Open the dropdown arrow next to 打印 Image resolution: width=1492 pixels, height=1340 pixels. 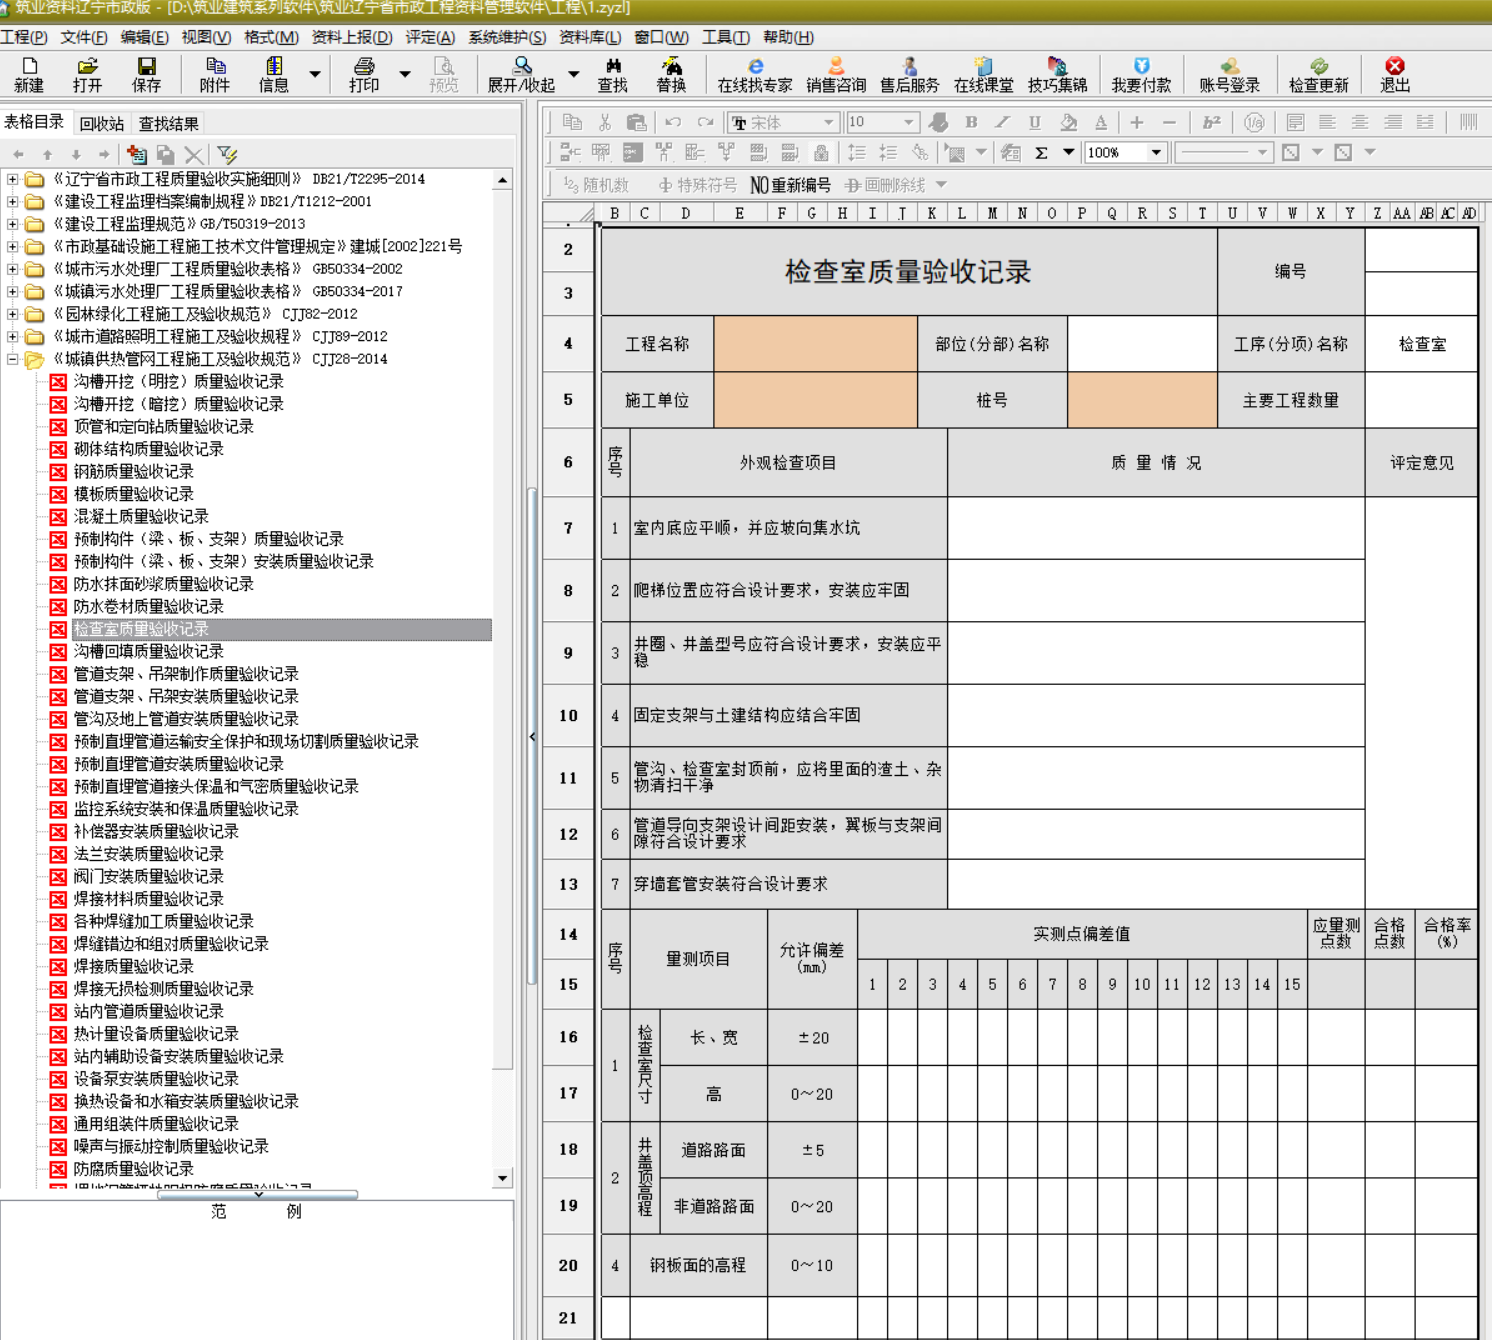[x=405, y=74]
